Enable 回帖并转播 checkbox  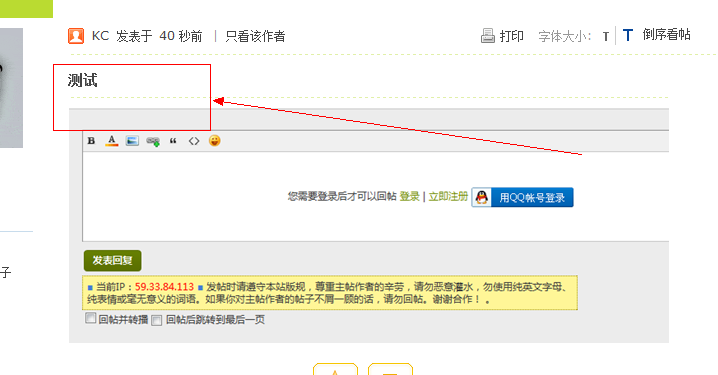point(91,318)
